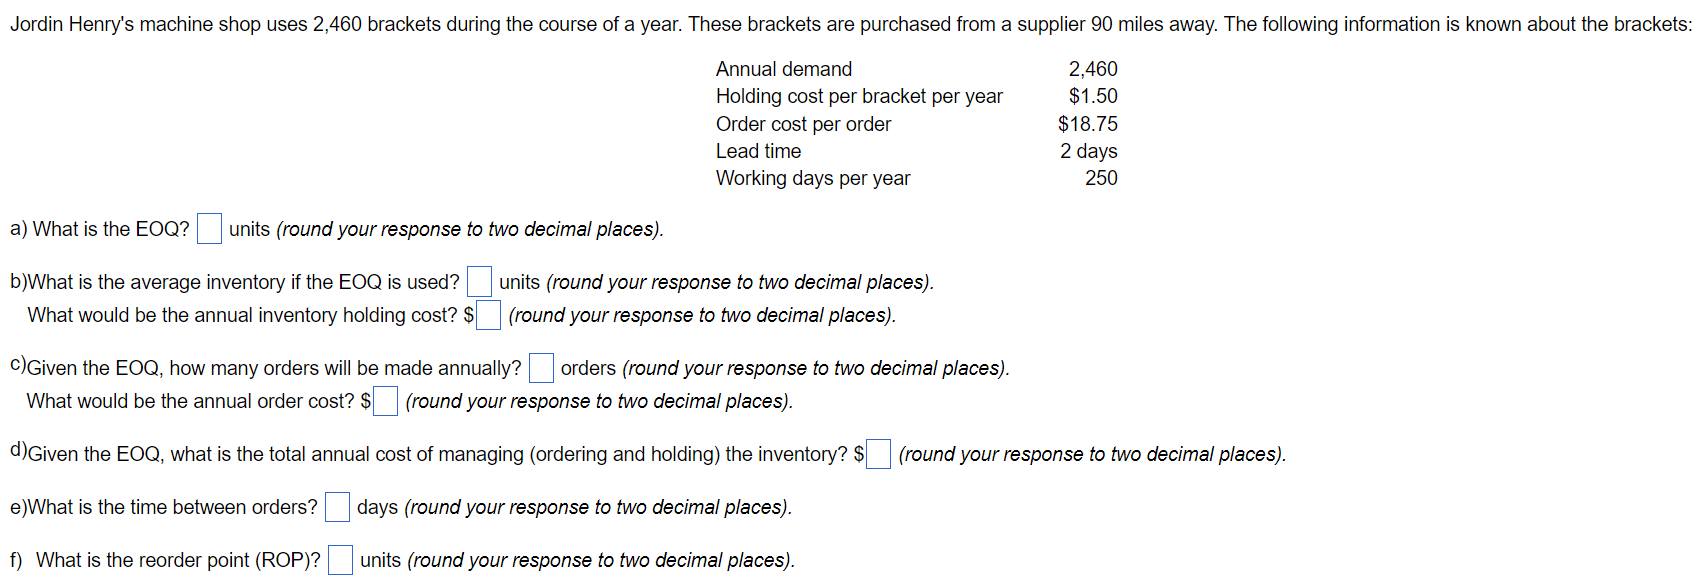This screenshot has width=1704, height=584.
Task: Click the time between orders answer box
Action: [336, 507]
